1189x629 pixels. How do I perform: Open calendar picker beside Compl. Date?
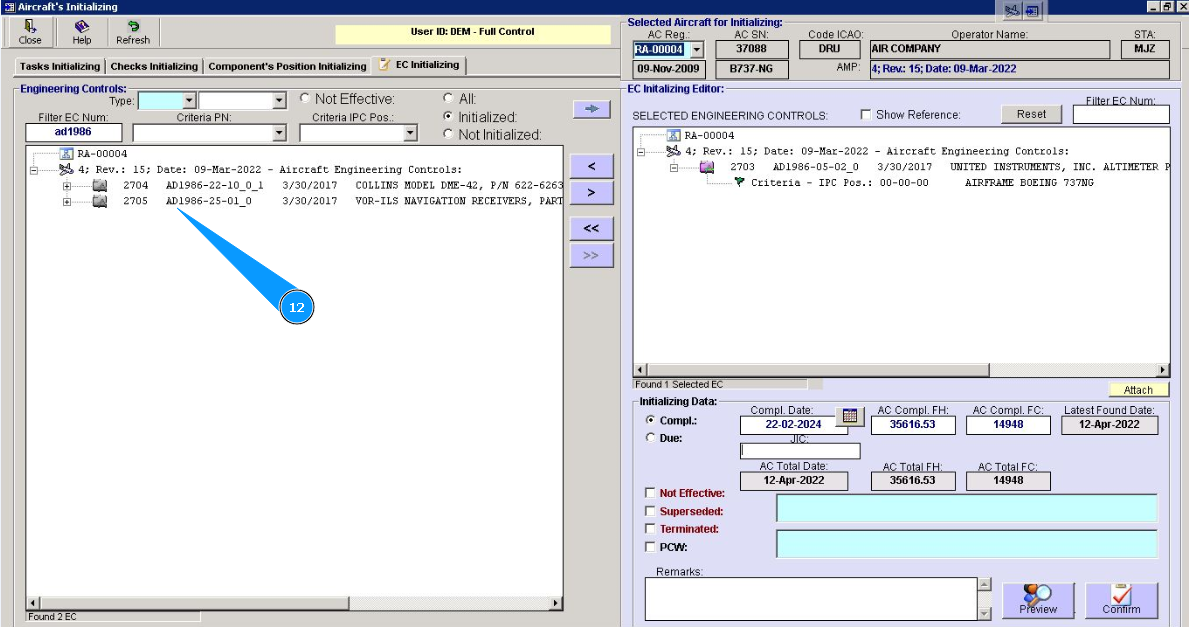tap(849, 417)
